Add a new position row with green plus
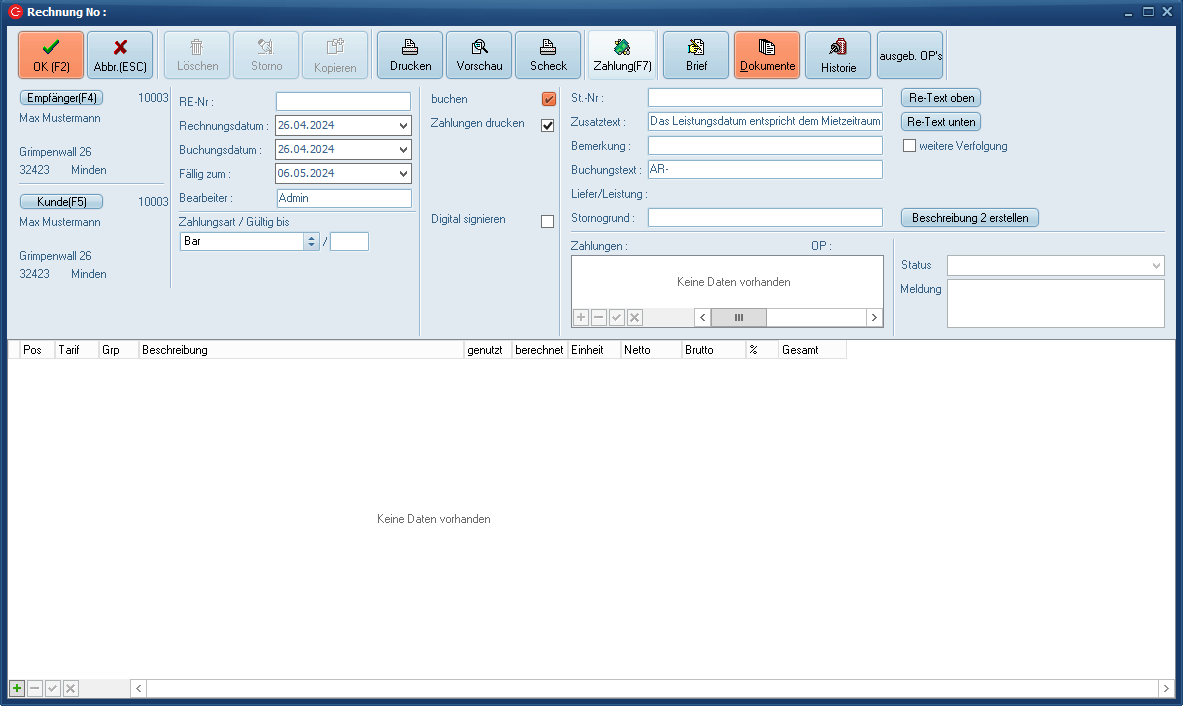Image resolution: width=1183 pixels, height=706 pixels. [x=17, y=689]
